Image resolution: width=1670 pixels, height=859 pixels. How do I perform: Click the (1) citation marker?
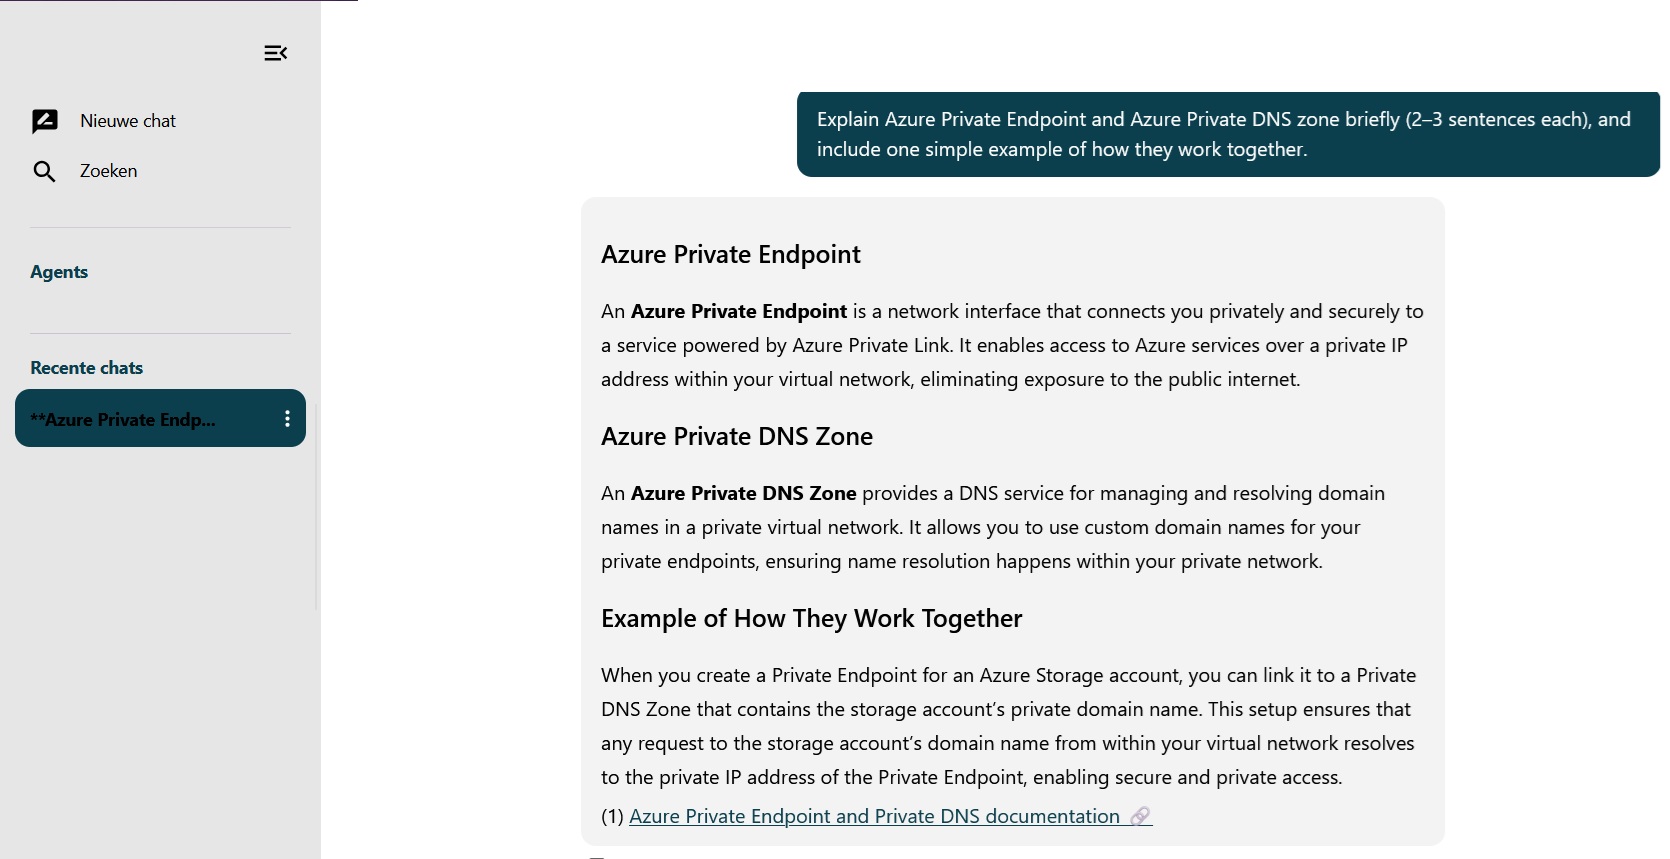(612, 817)
